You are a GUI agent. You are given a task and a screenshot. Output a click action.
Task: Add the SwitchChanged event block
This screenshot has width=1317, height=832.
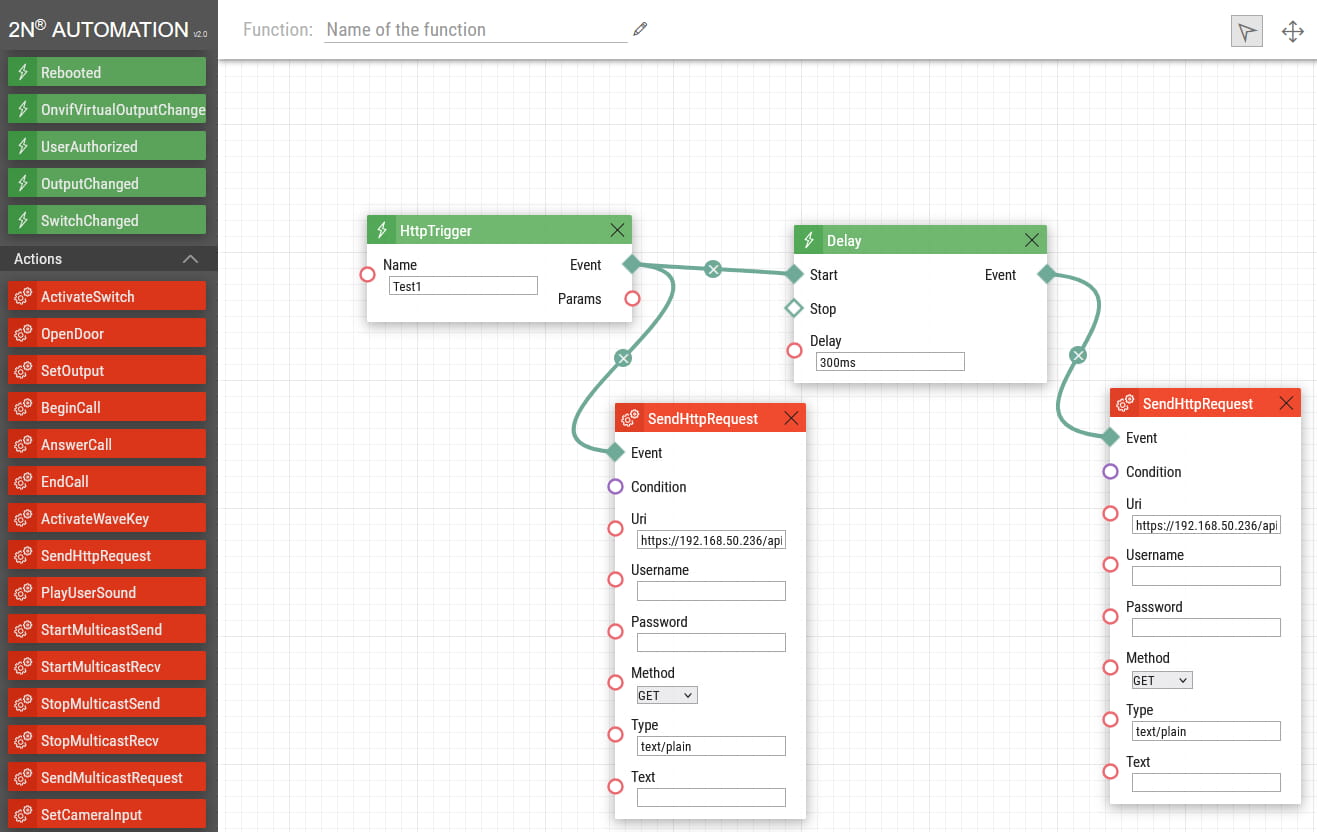[x=107, y=220]
